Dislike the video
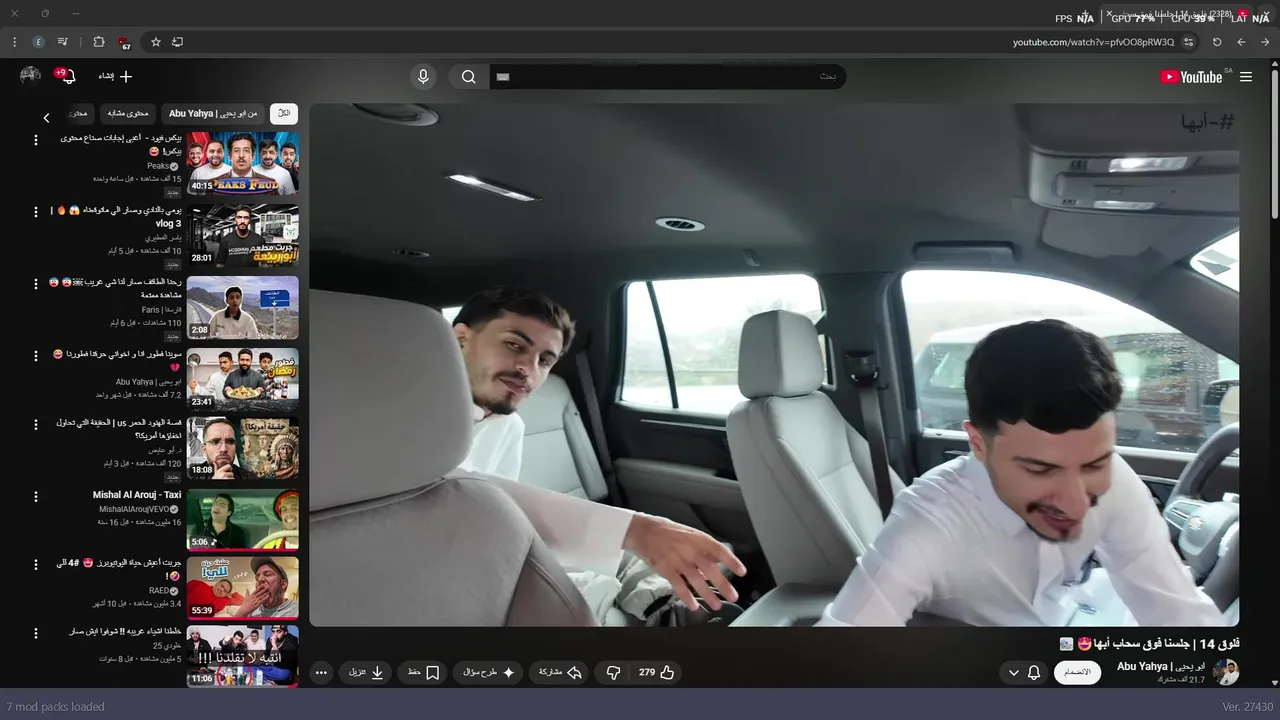 click(x=614, y=673)
